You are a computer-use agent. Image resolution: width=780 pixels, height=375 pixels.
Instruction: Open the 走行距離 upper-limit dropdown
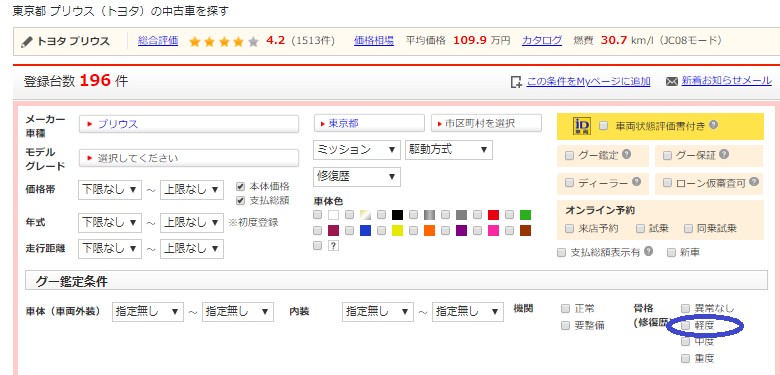(x=192, y=249)
